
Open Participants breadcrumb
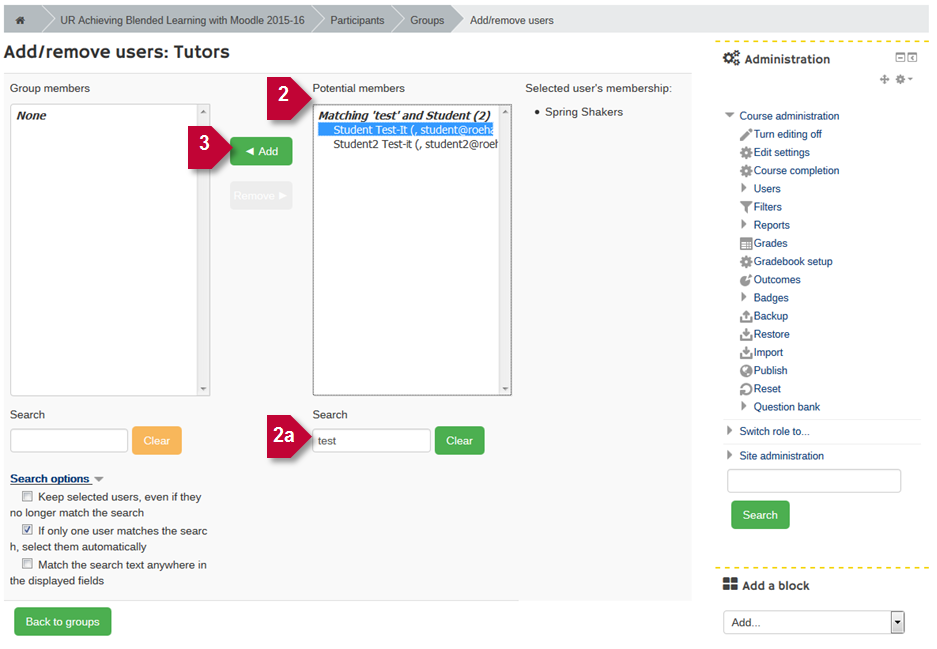click(x=357, y=20)
